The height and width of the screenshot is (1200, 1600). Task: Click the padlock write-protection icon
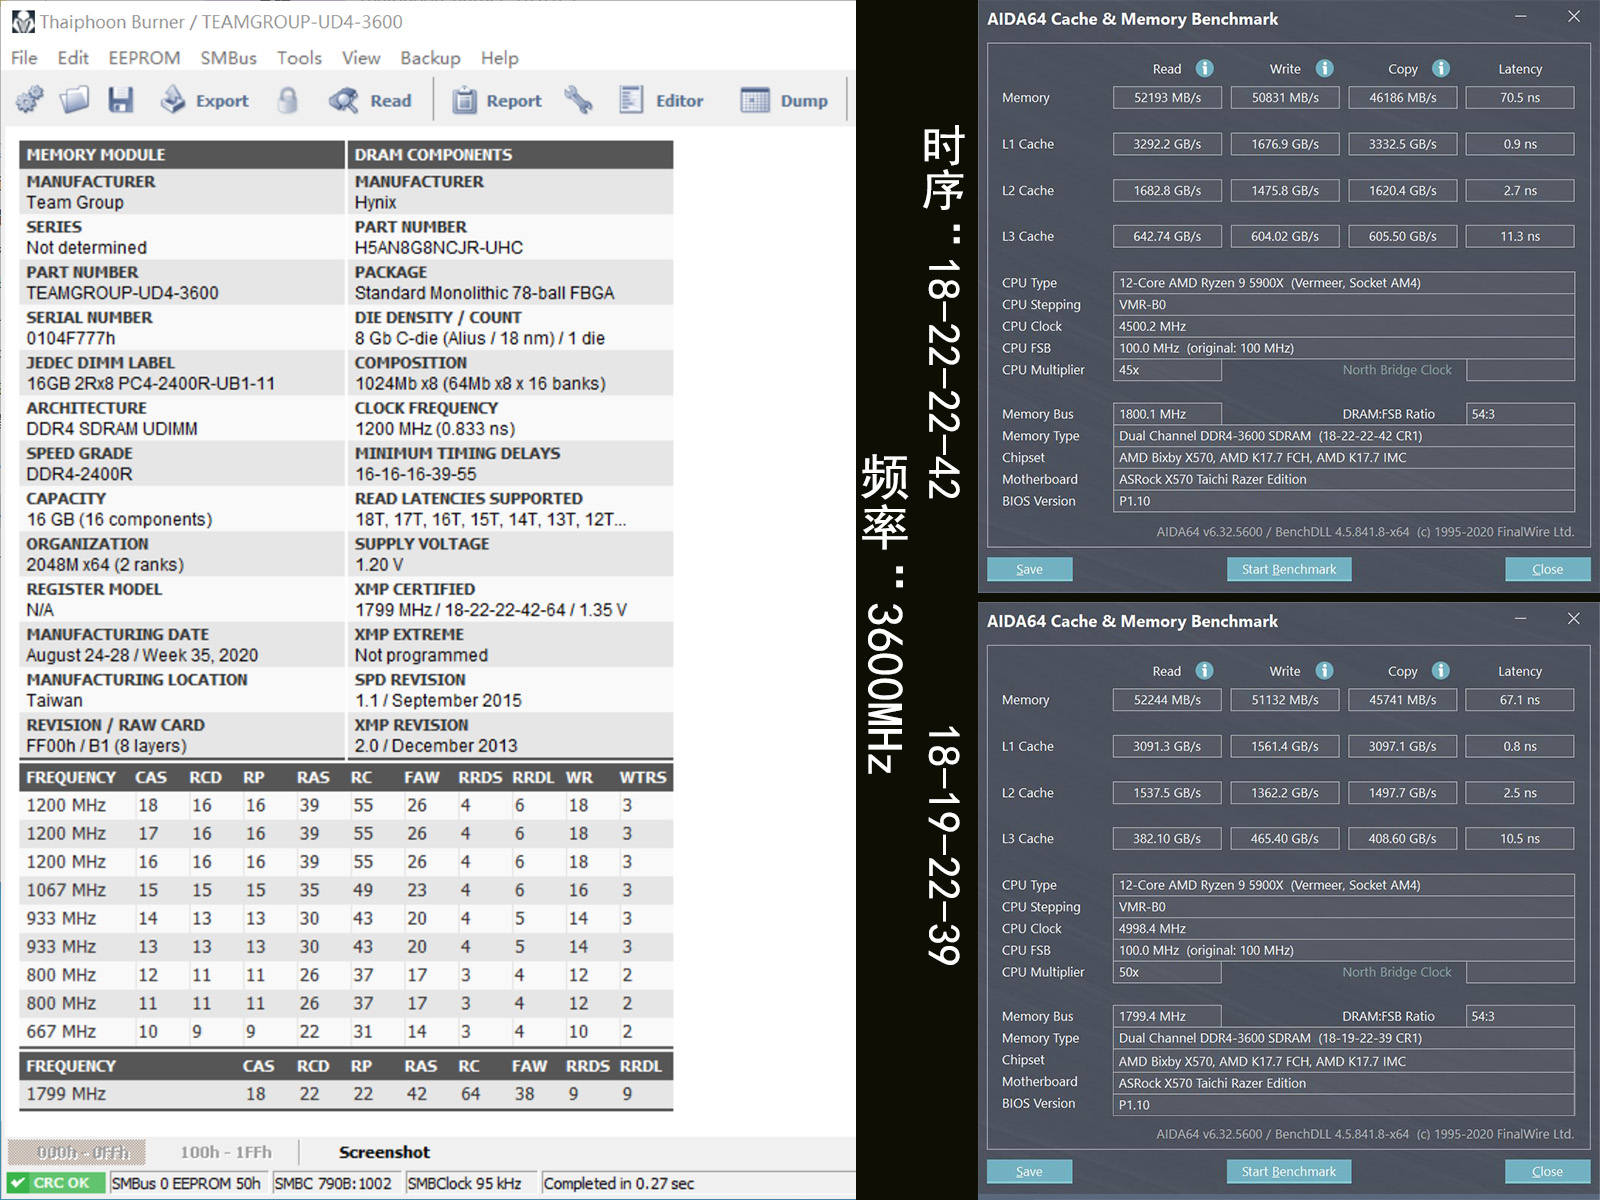tap(288, 100)
